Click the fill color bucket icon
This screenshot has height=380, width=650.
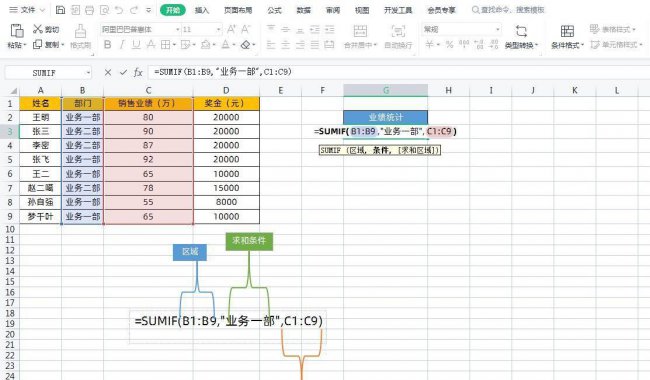tap(206, 44)
